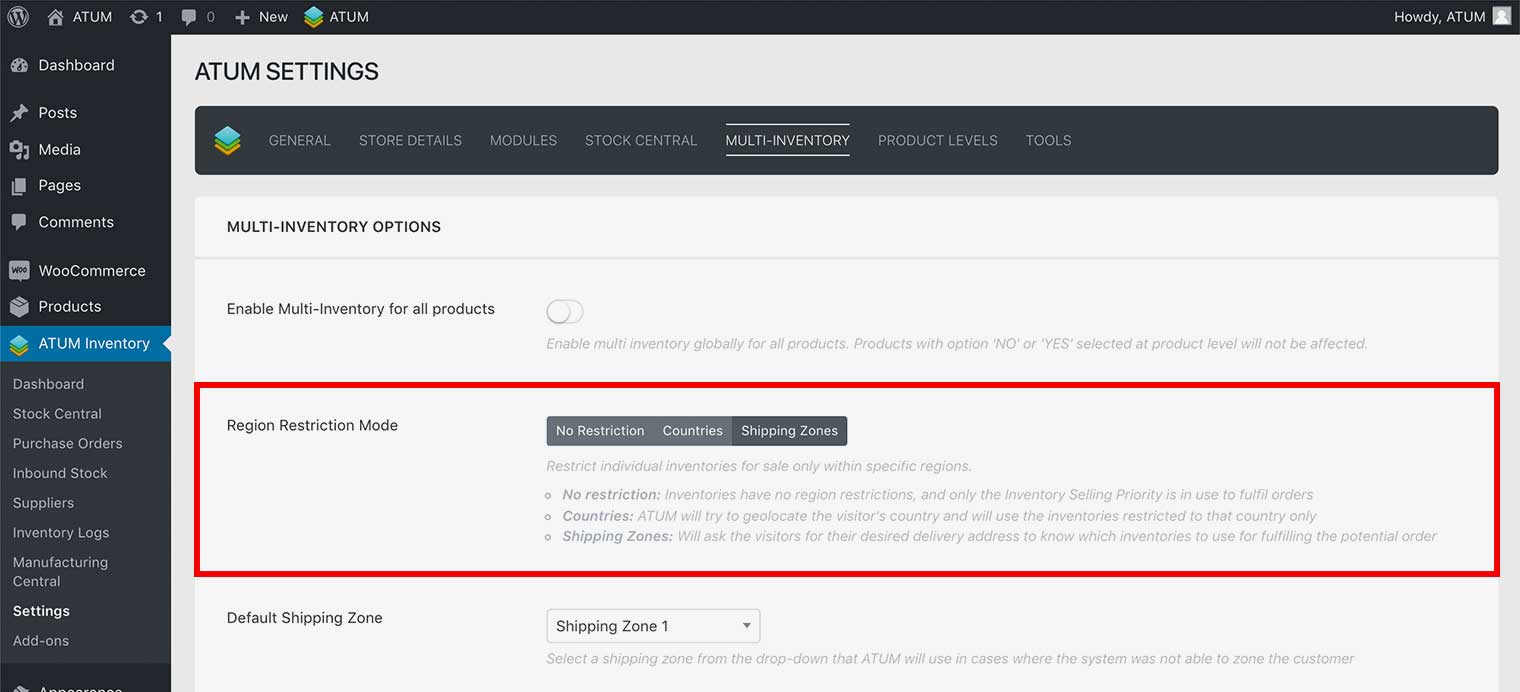Click the Media icon in sidebar
Screen dimensions: 1520x692
[x=19, y=150]
